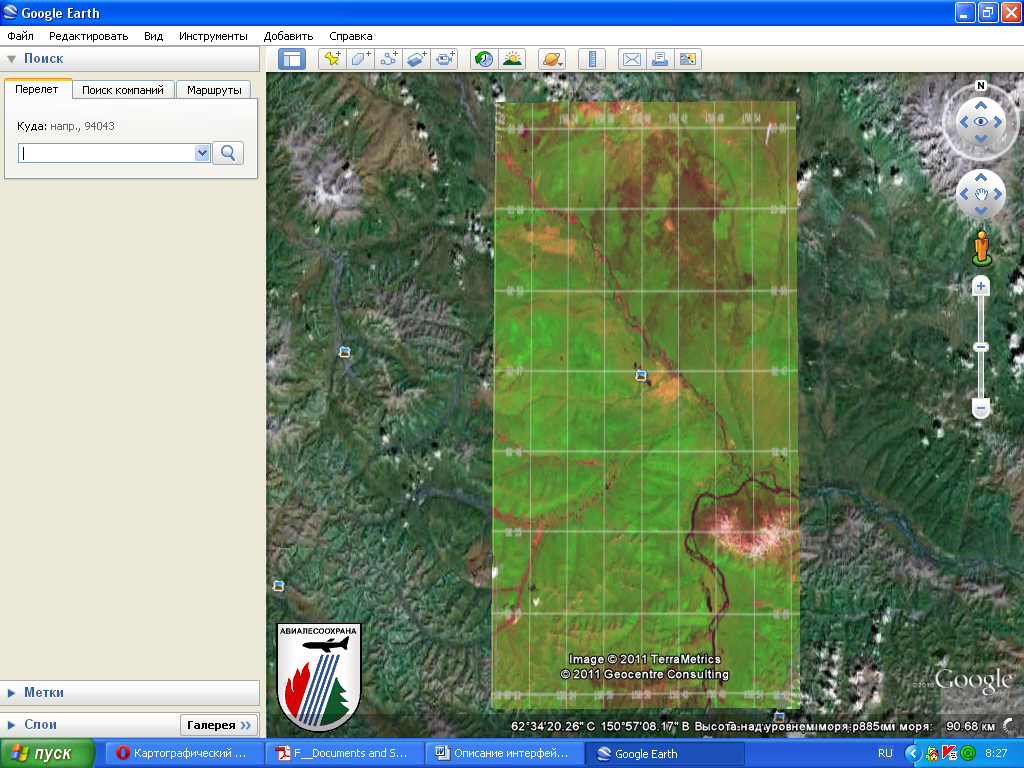Toggle the sidebar panel visibility

click(x=291, y=58)
